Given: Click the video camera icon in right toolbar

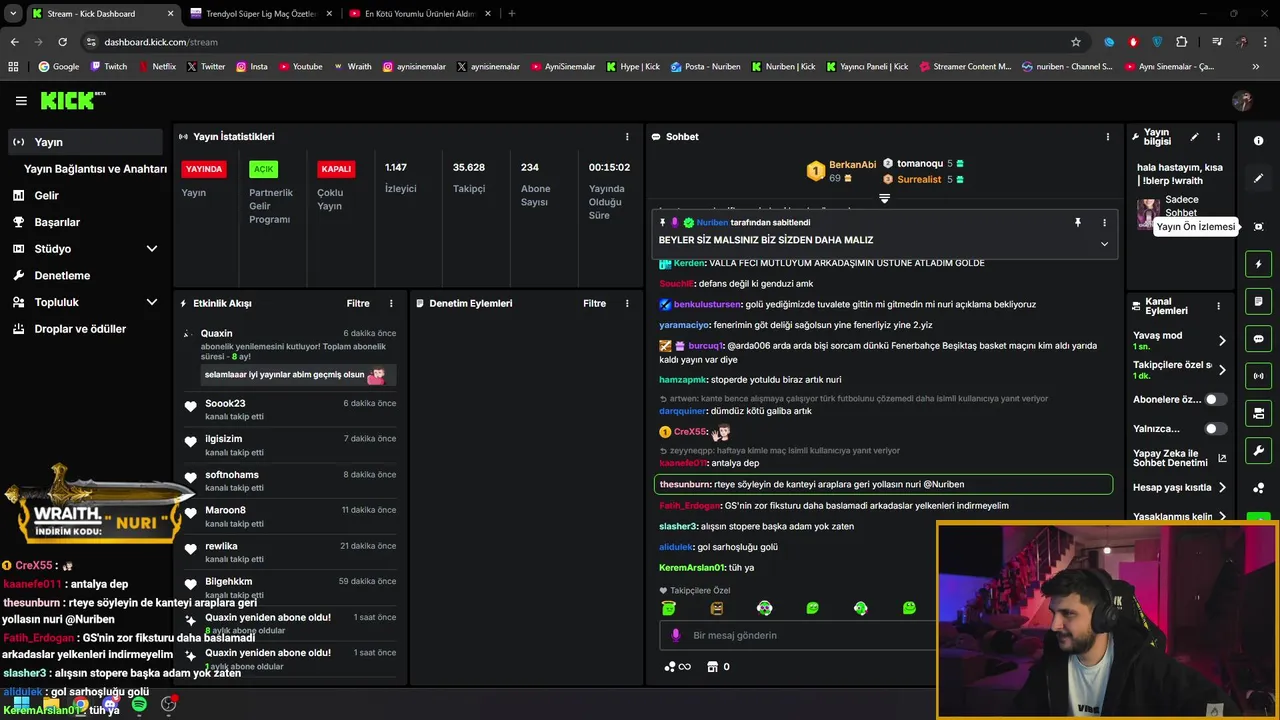Looking at the screenshot, I should [x=1258, y=413].
